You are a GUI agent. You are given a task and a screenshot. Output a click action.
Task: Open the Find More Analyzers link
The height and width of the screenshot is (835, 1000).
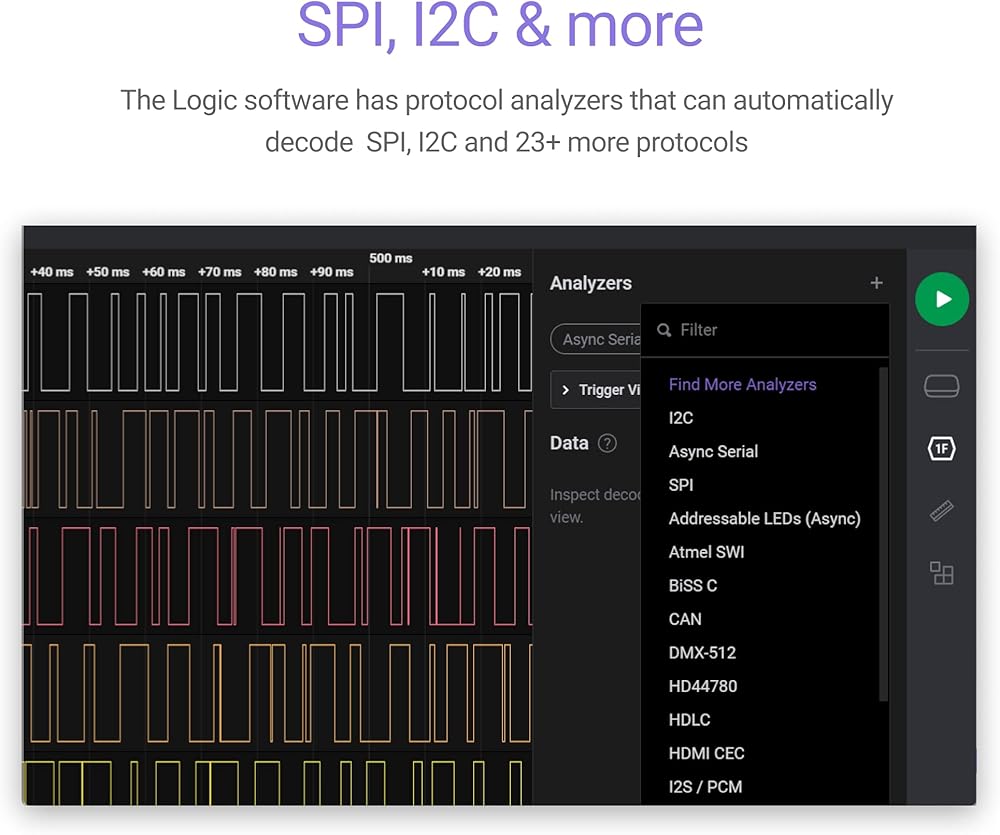click(742, 384)
